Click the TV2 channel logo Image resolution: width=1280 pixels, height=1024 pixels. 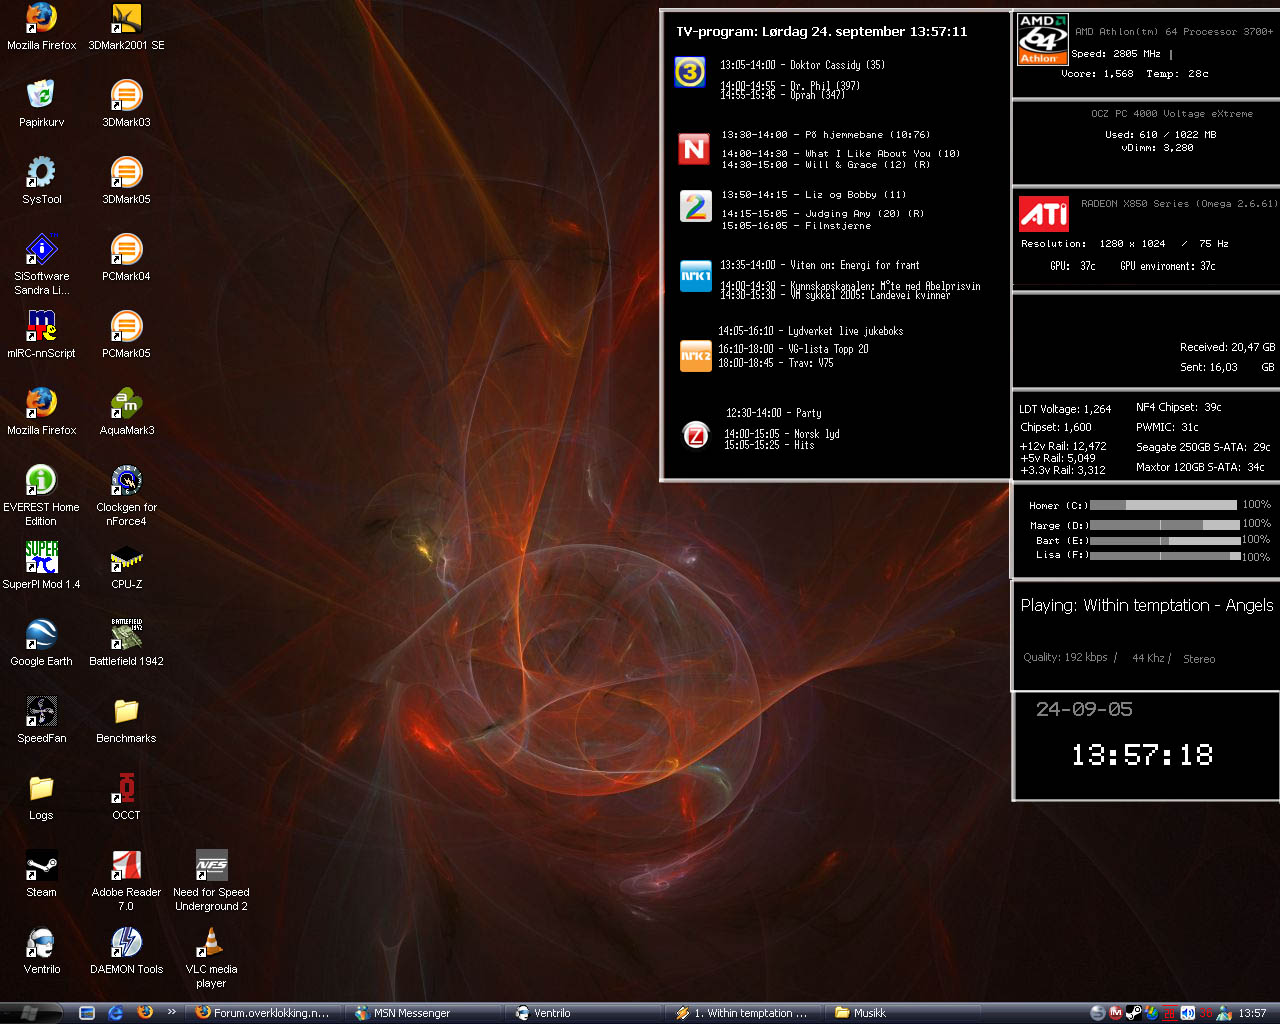[696, 206]
